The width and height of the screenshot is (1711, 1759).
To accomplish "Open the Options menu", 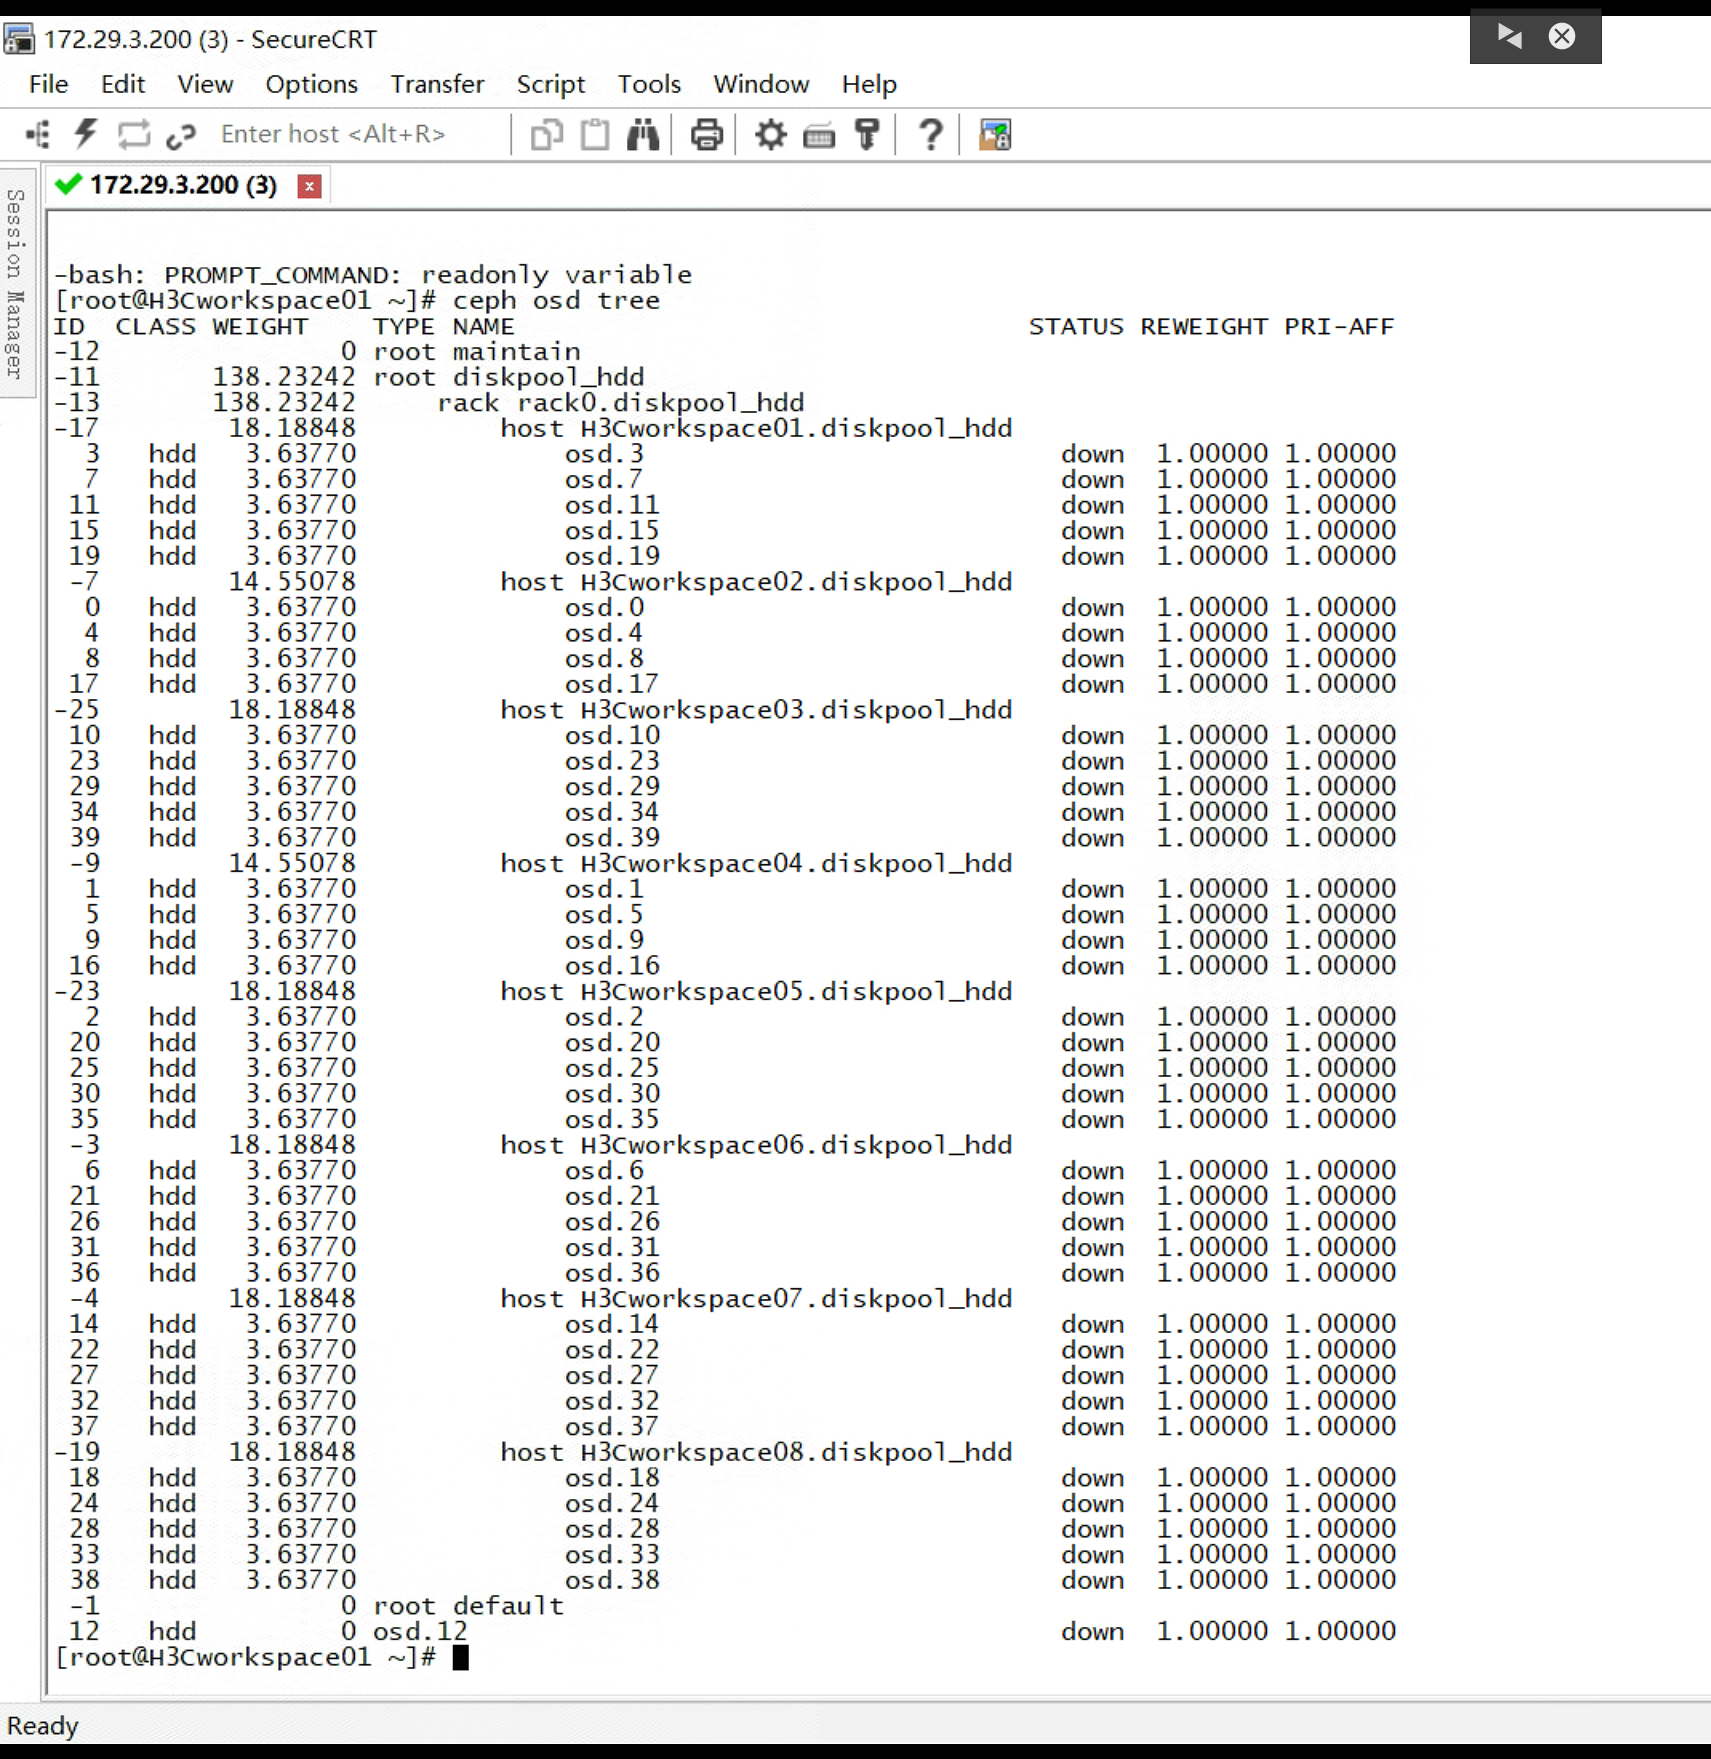I will pos(311,84).
